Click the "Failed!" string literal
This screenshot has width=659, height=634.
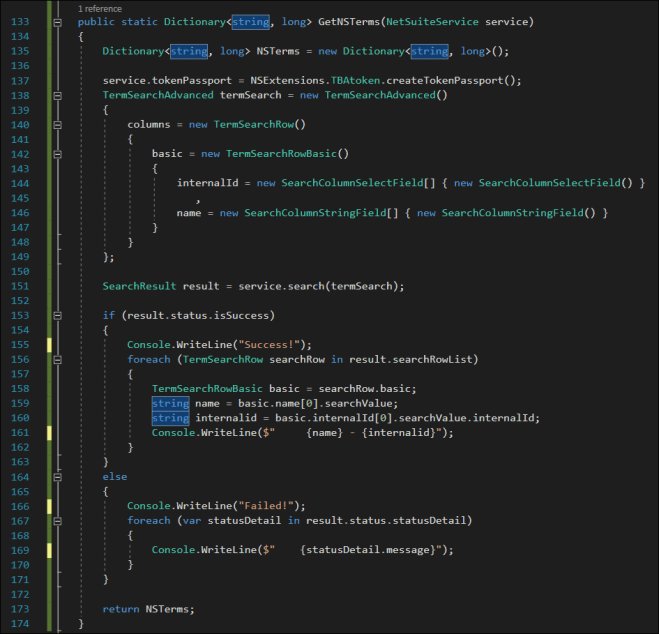(266, 506)
